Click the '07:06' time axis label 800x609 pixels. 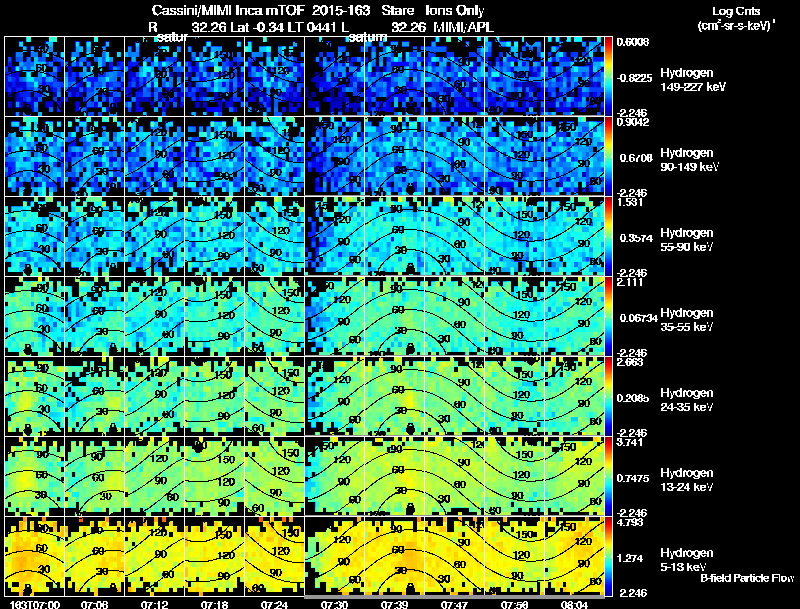94,604
